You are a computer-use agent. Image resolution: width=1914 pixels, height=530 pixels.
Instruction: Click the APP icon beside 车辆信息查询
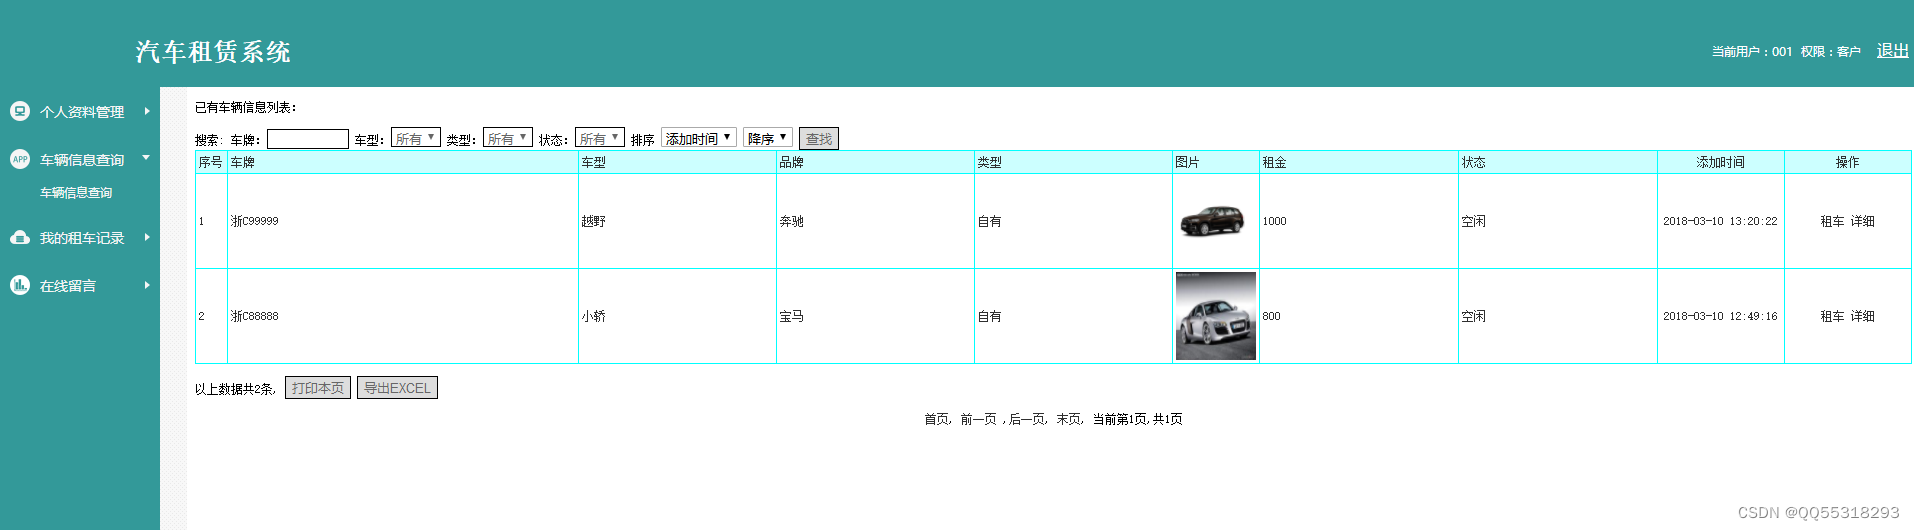(x=20, y=159)
